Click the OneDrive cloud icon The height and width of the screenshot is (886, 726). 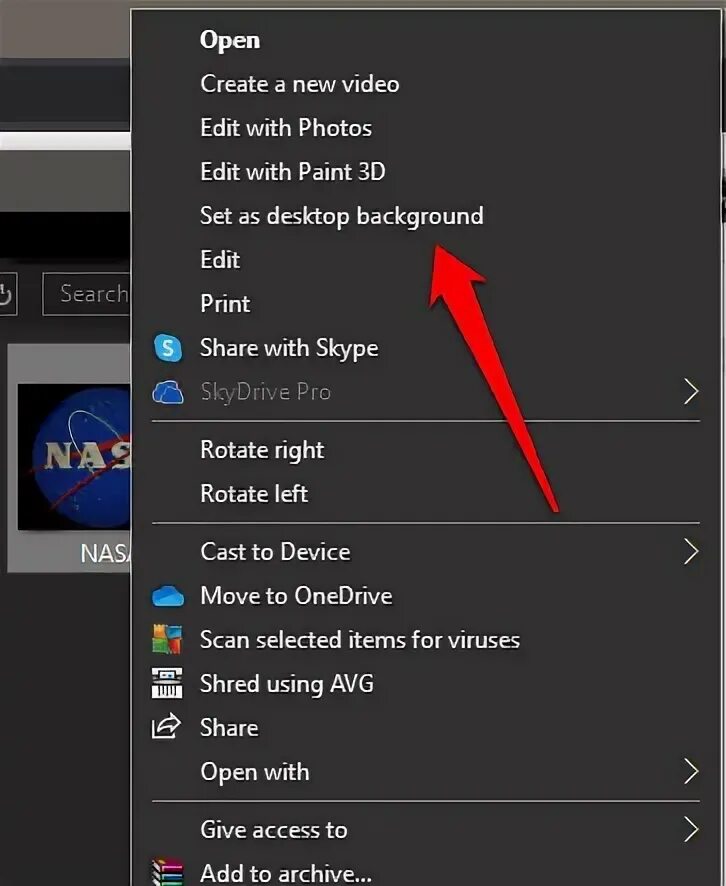pos(168,596)
